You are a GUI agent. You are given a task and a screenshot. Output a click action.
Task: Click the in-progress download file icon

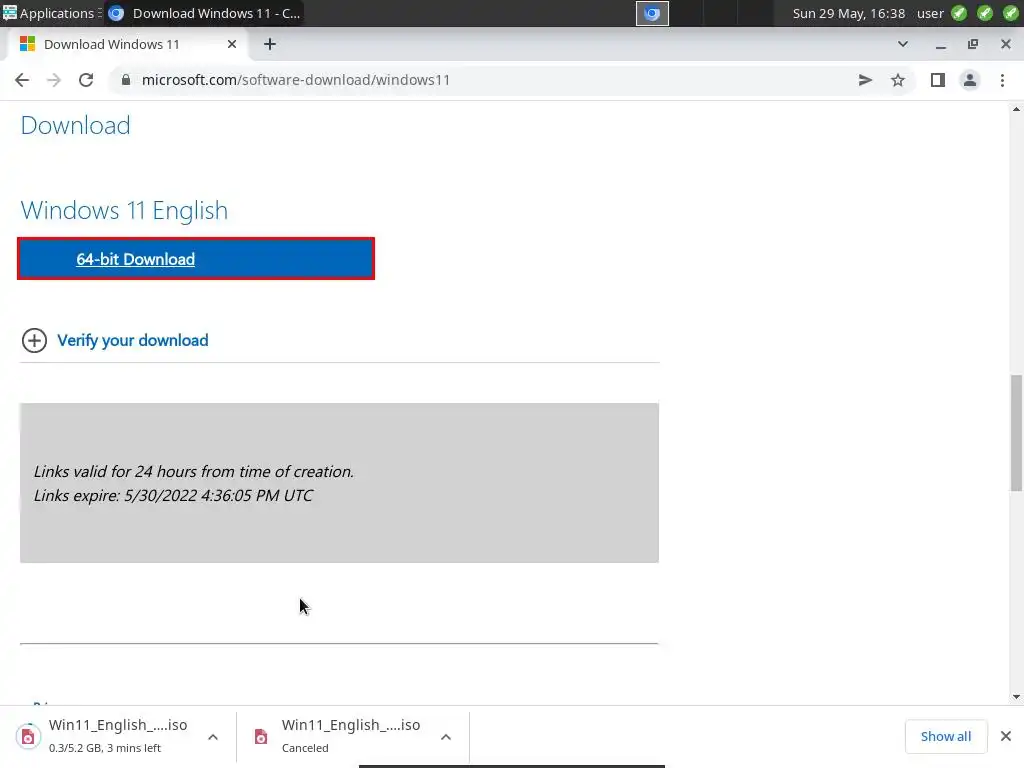pos(28,737)
